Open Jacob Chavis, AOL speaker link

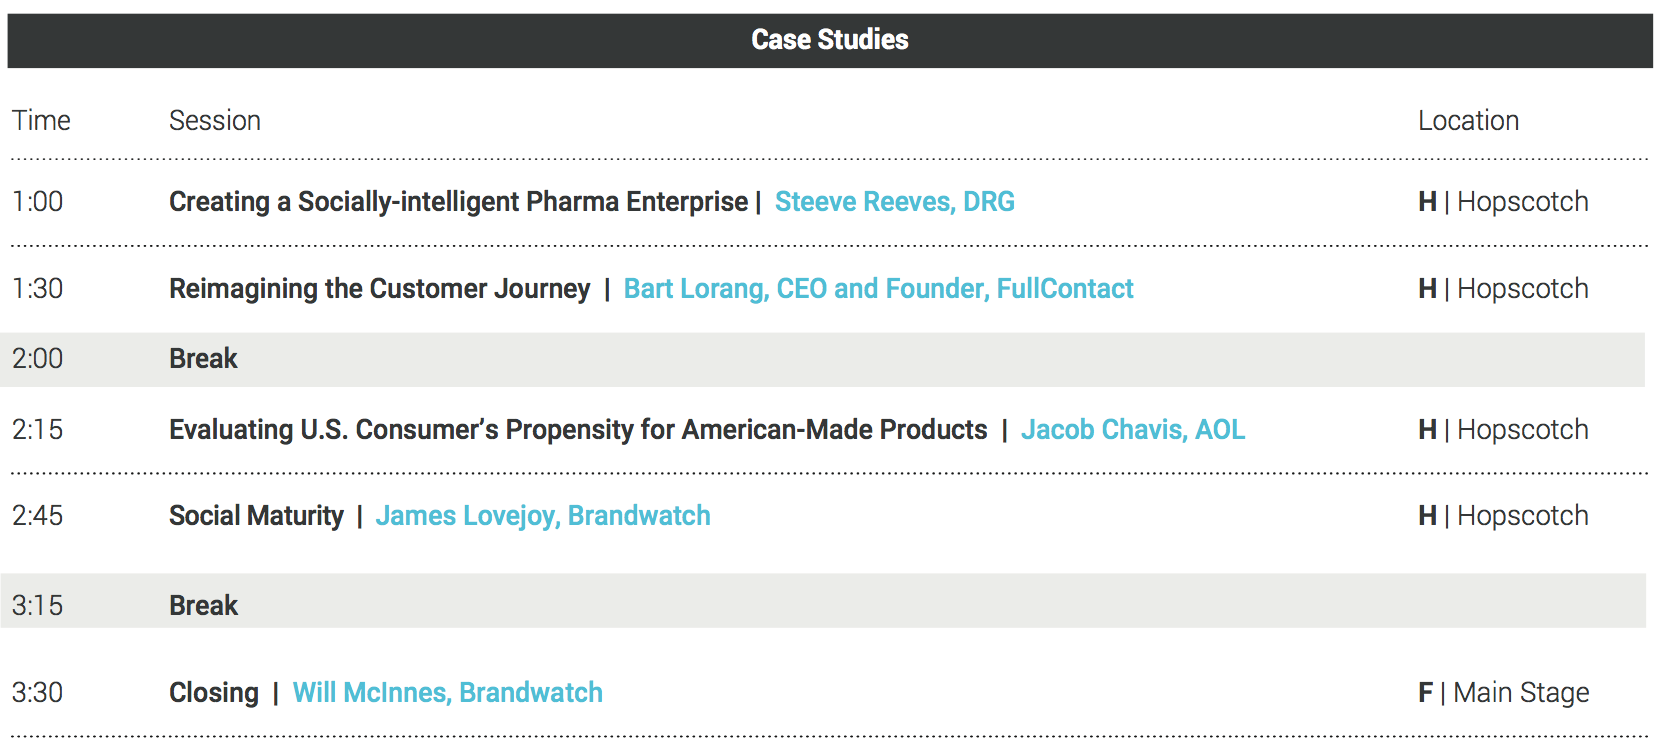1133,430
